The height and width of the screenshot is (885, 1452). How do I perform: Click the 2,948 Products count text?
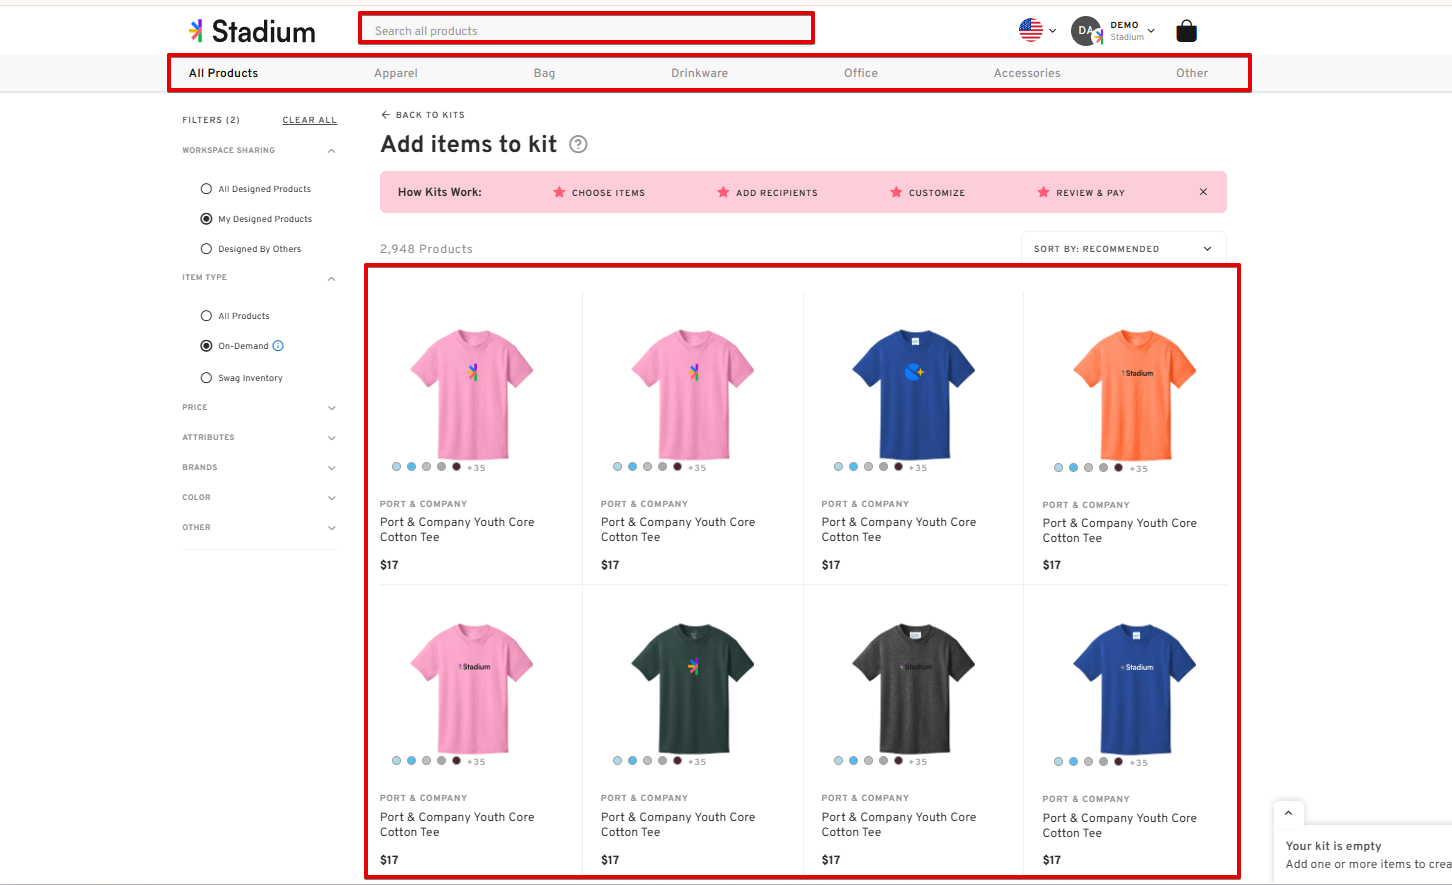426,249
